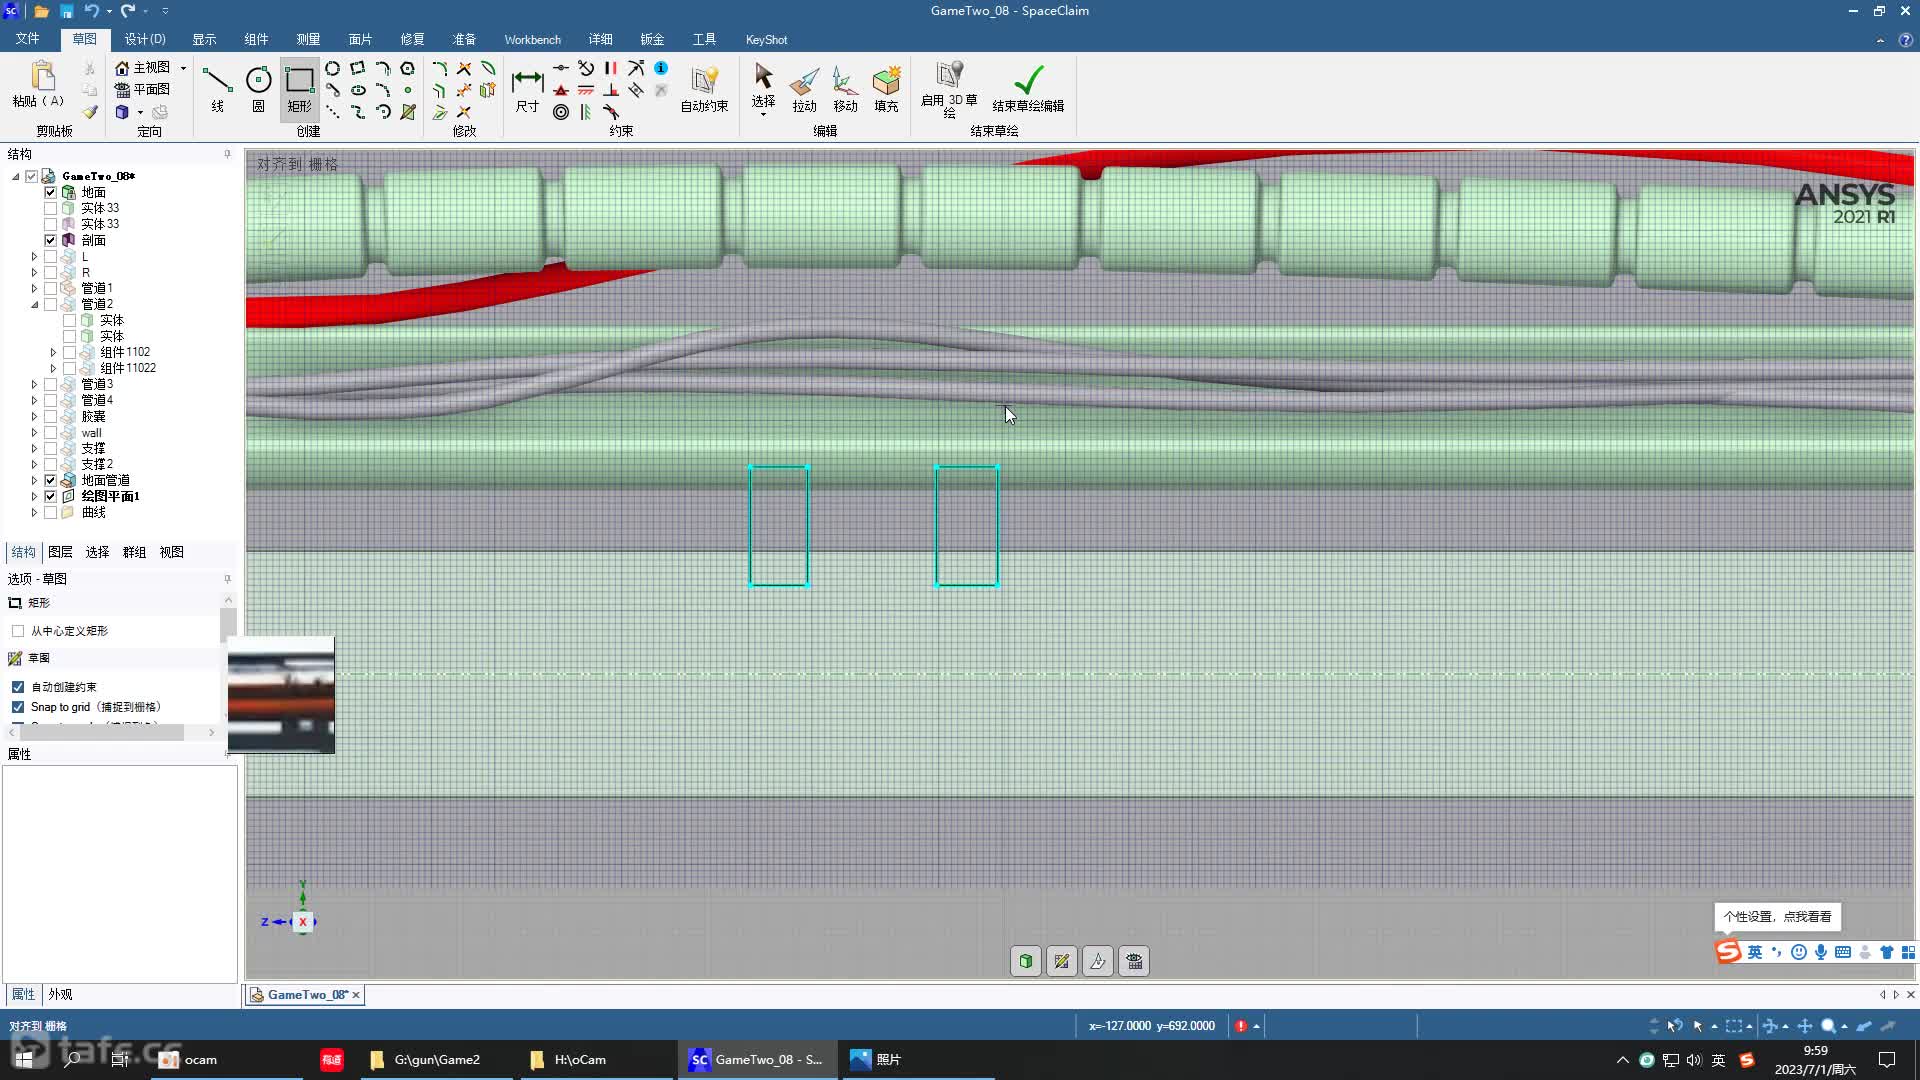Image resolution: width=1920 pixels, height=1080 pixels.
Task: Select 实体 33 first tree entry
Action: point(99,208)
